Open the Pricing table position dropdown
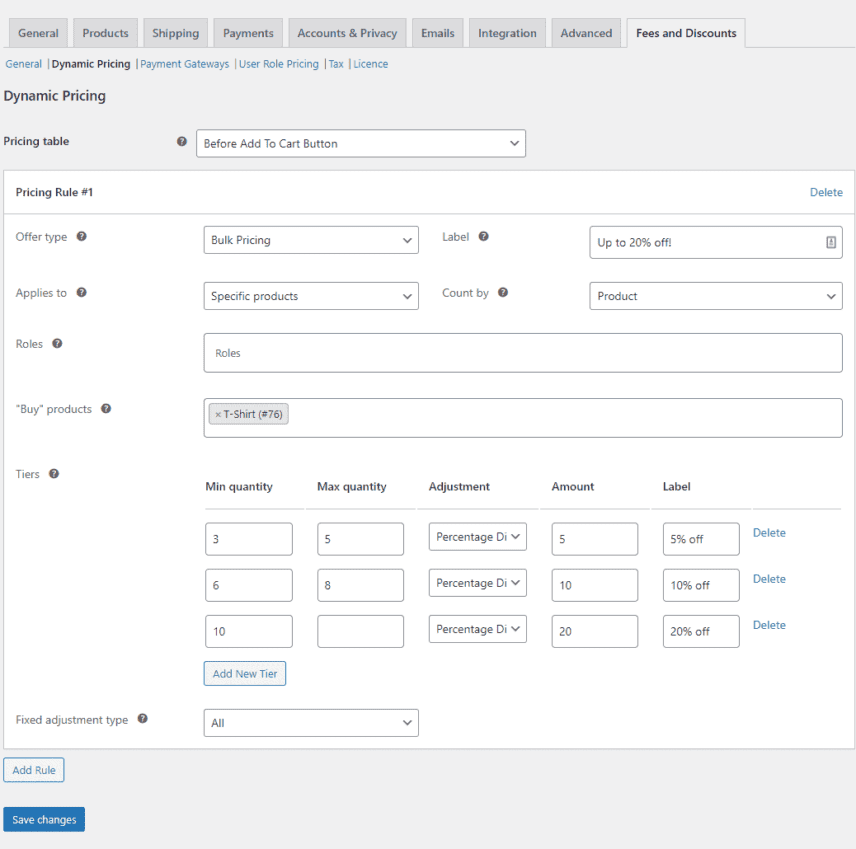This screenshot has width=856, height=849. (x=360, y=143)
